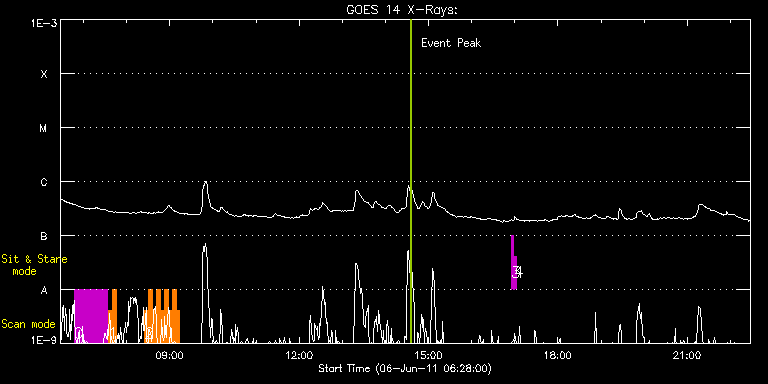This screenshot has height=384, width=768.
Task: Click the 'Start Time (06-Jun-11 06:28:00)' caption
Action: [x=405, y=368]
